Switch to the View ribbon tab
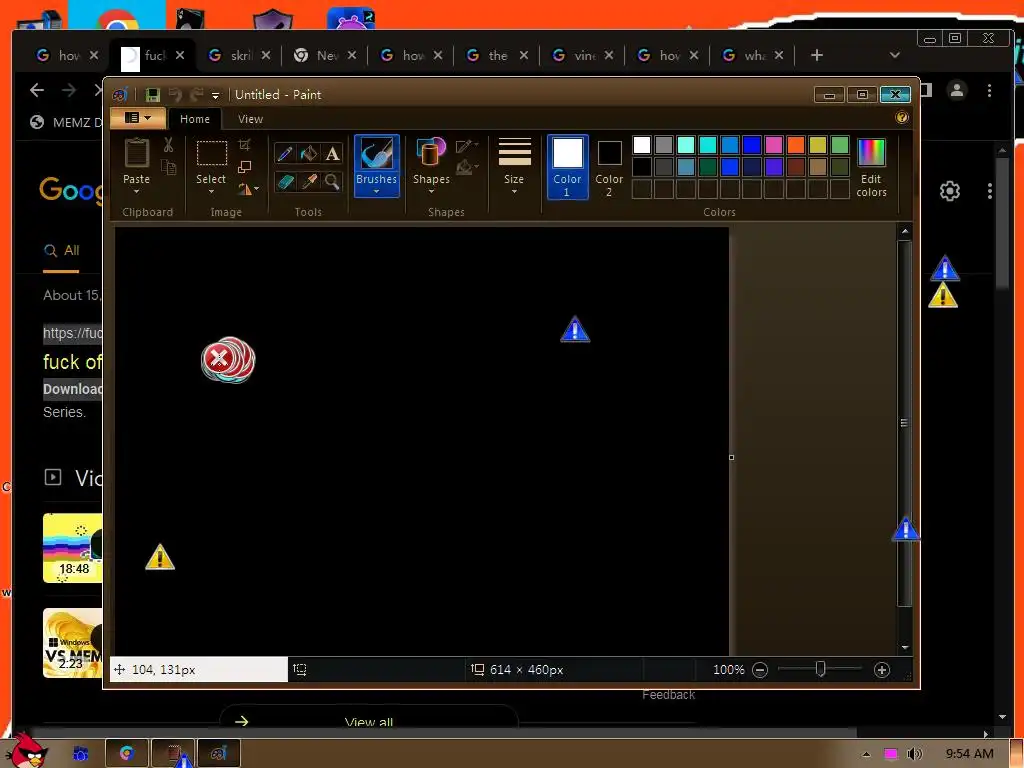Screen dimensions: 1024x768 (x=250, y=119)
